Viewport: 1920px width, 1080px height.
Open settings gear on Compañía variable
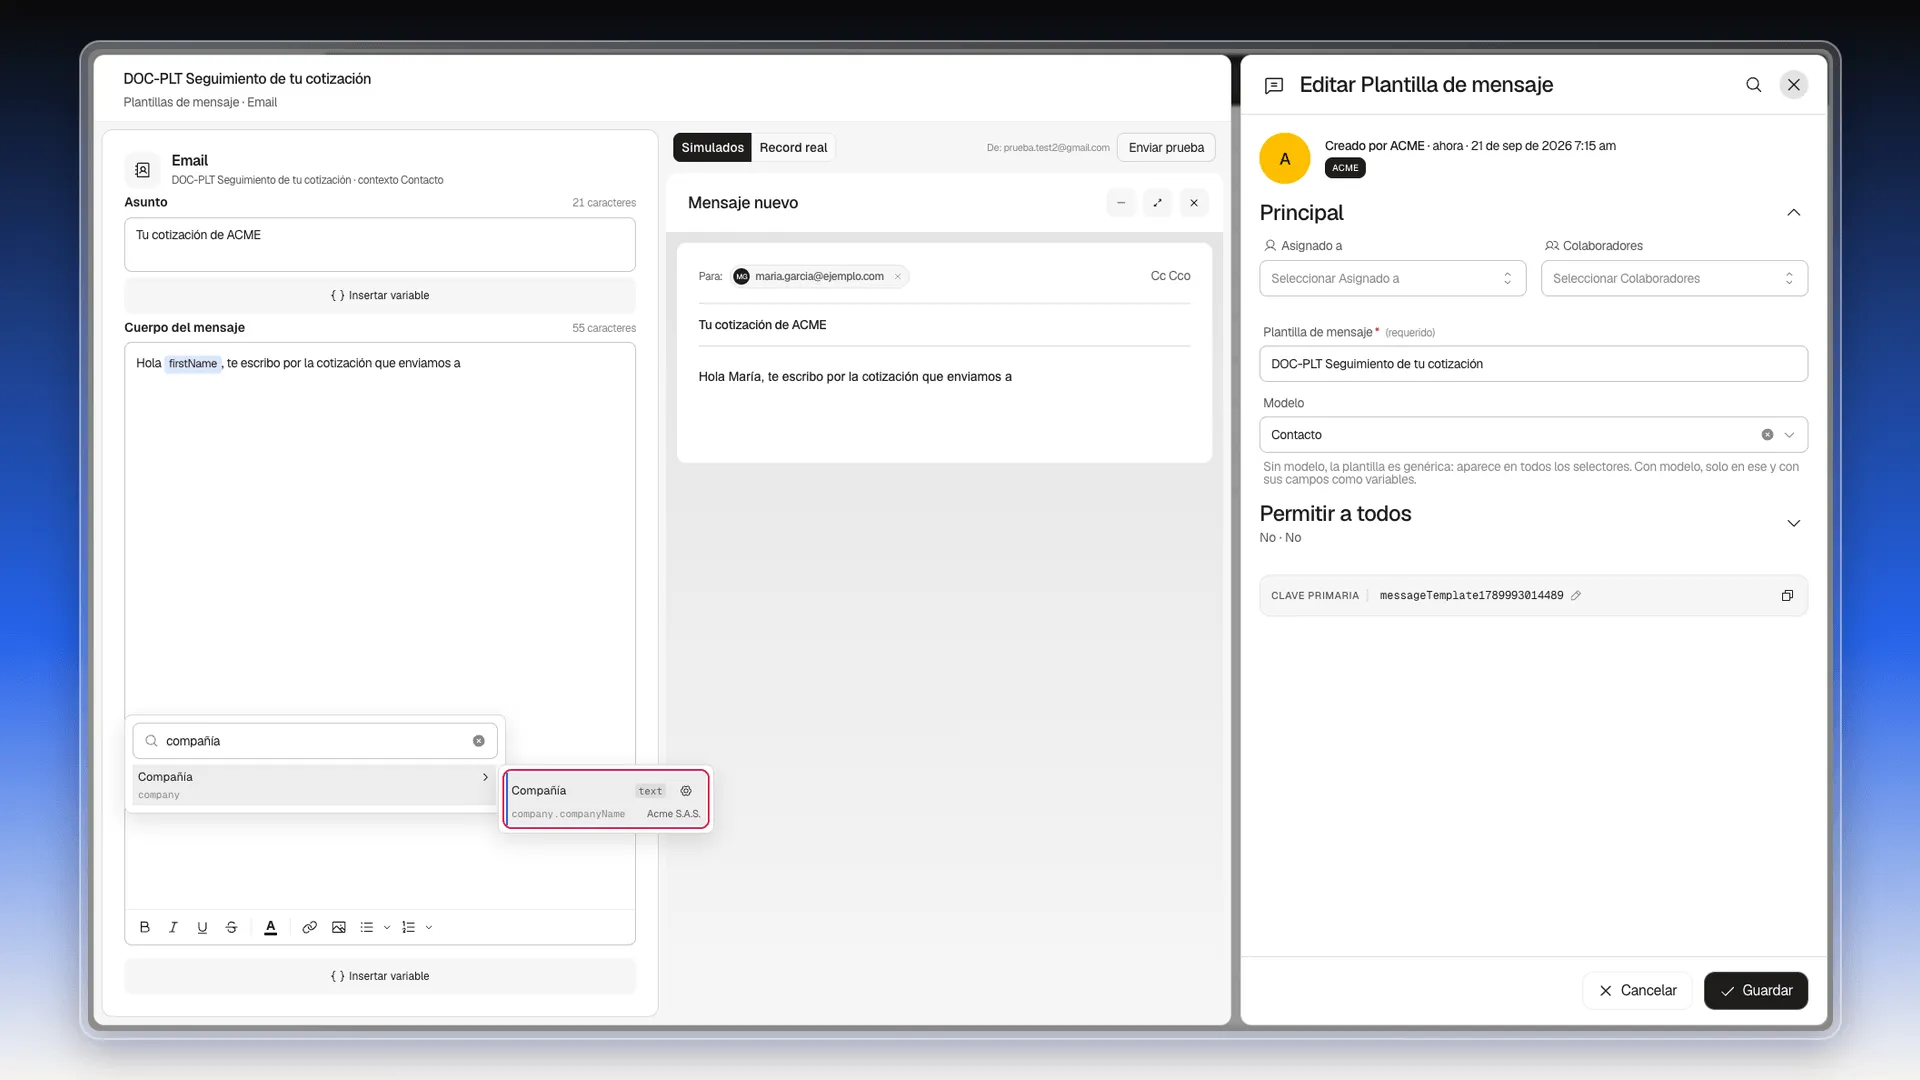tap(686, 791)
